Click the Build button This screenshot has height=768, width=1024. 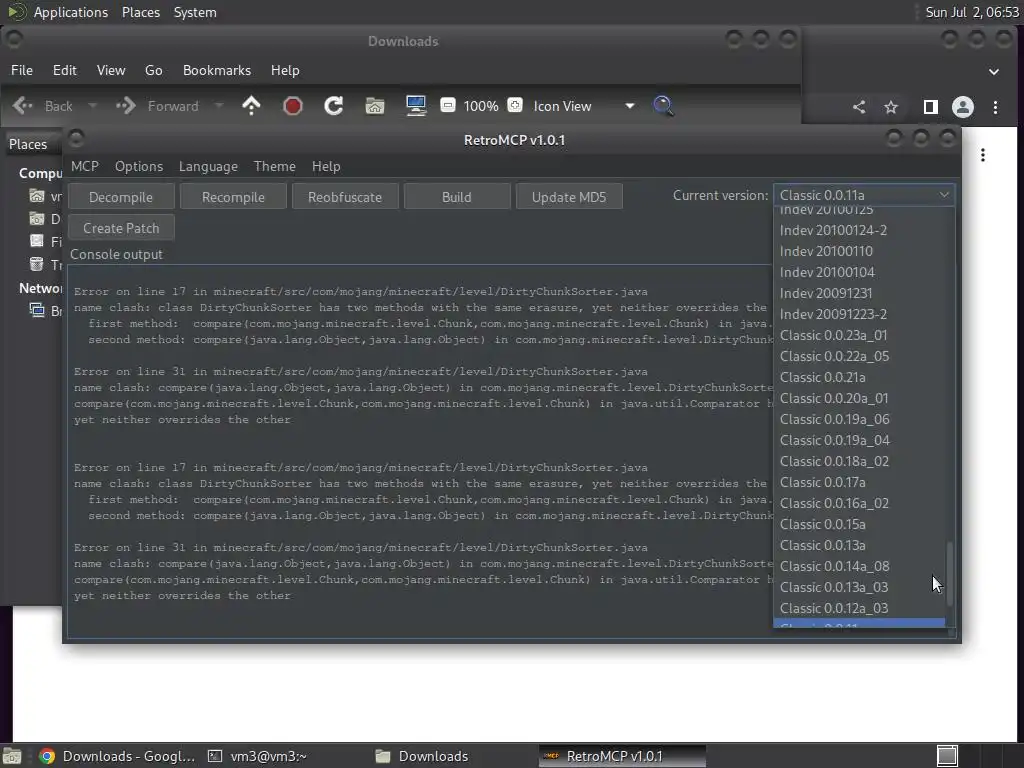[x=456, y=197]
